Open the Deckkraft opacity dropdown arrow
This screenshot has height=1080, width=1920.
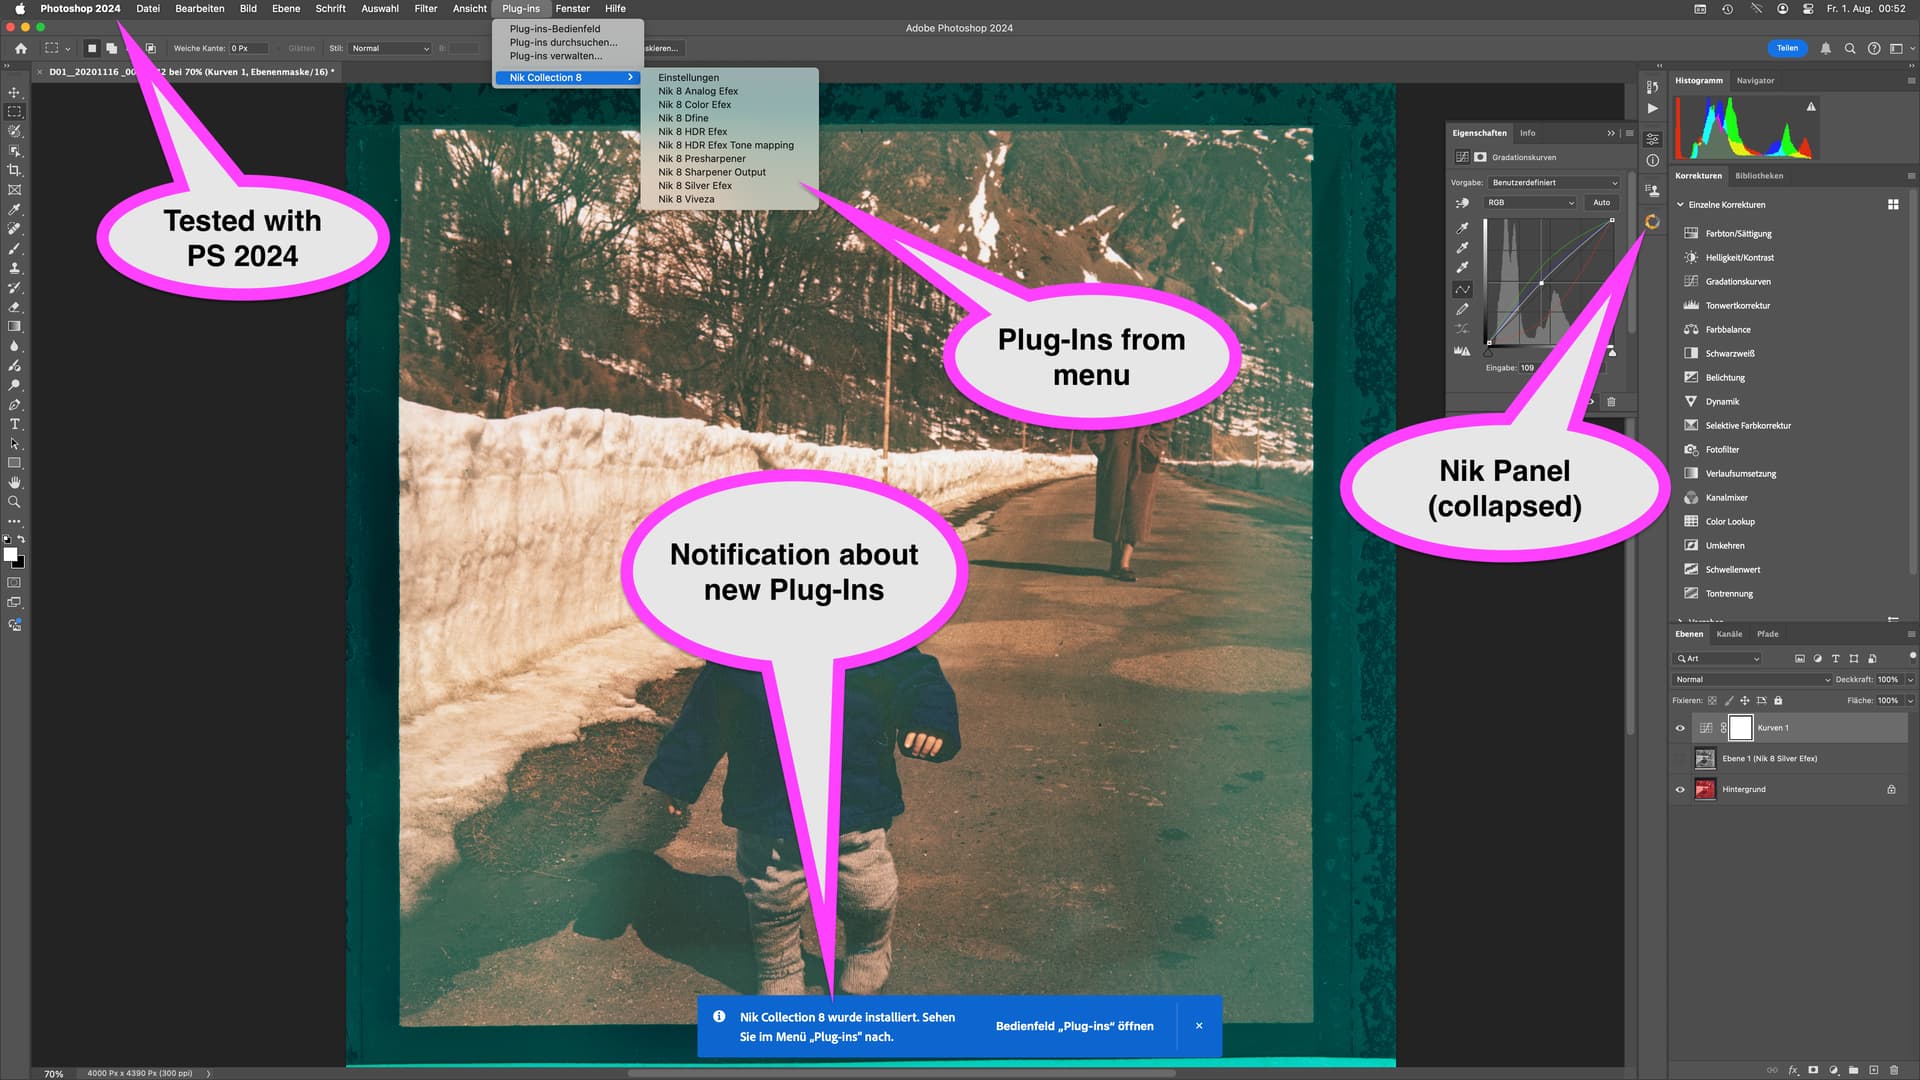[x=1910, y=679]
